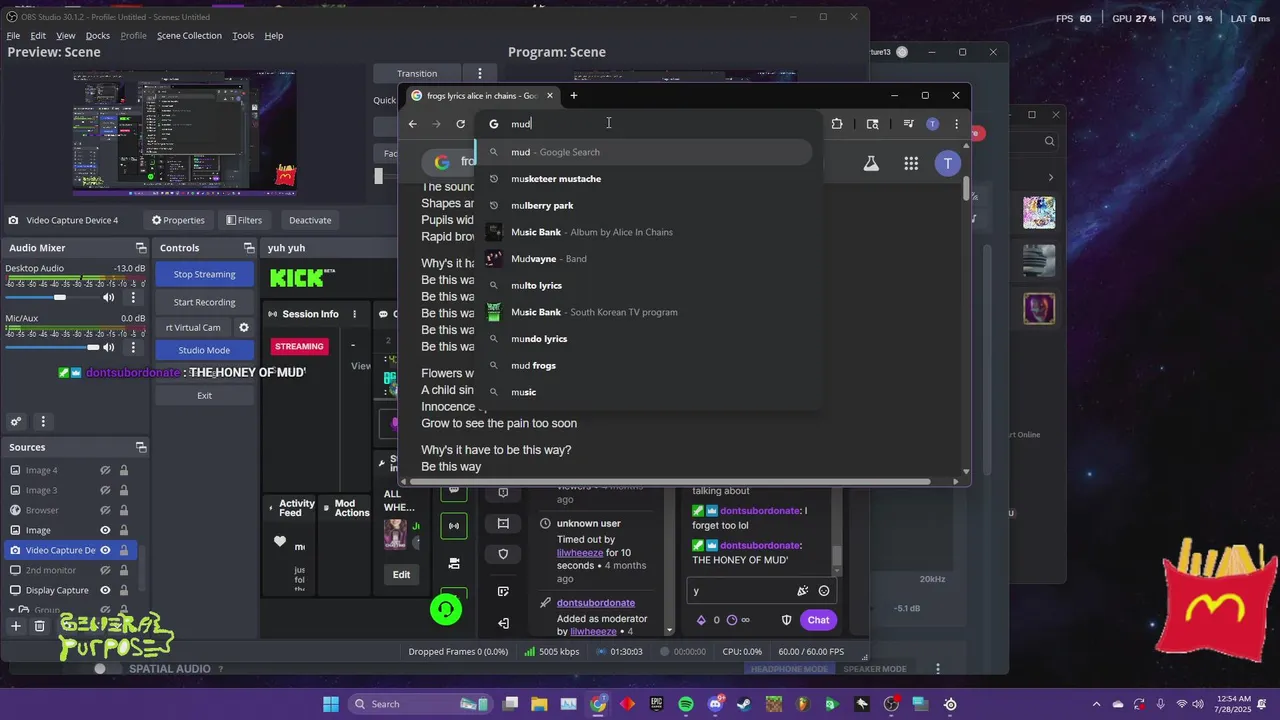Click the Windows taskbar Search box
The image size is (1280, 720).
(x=420, y=704)
